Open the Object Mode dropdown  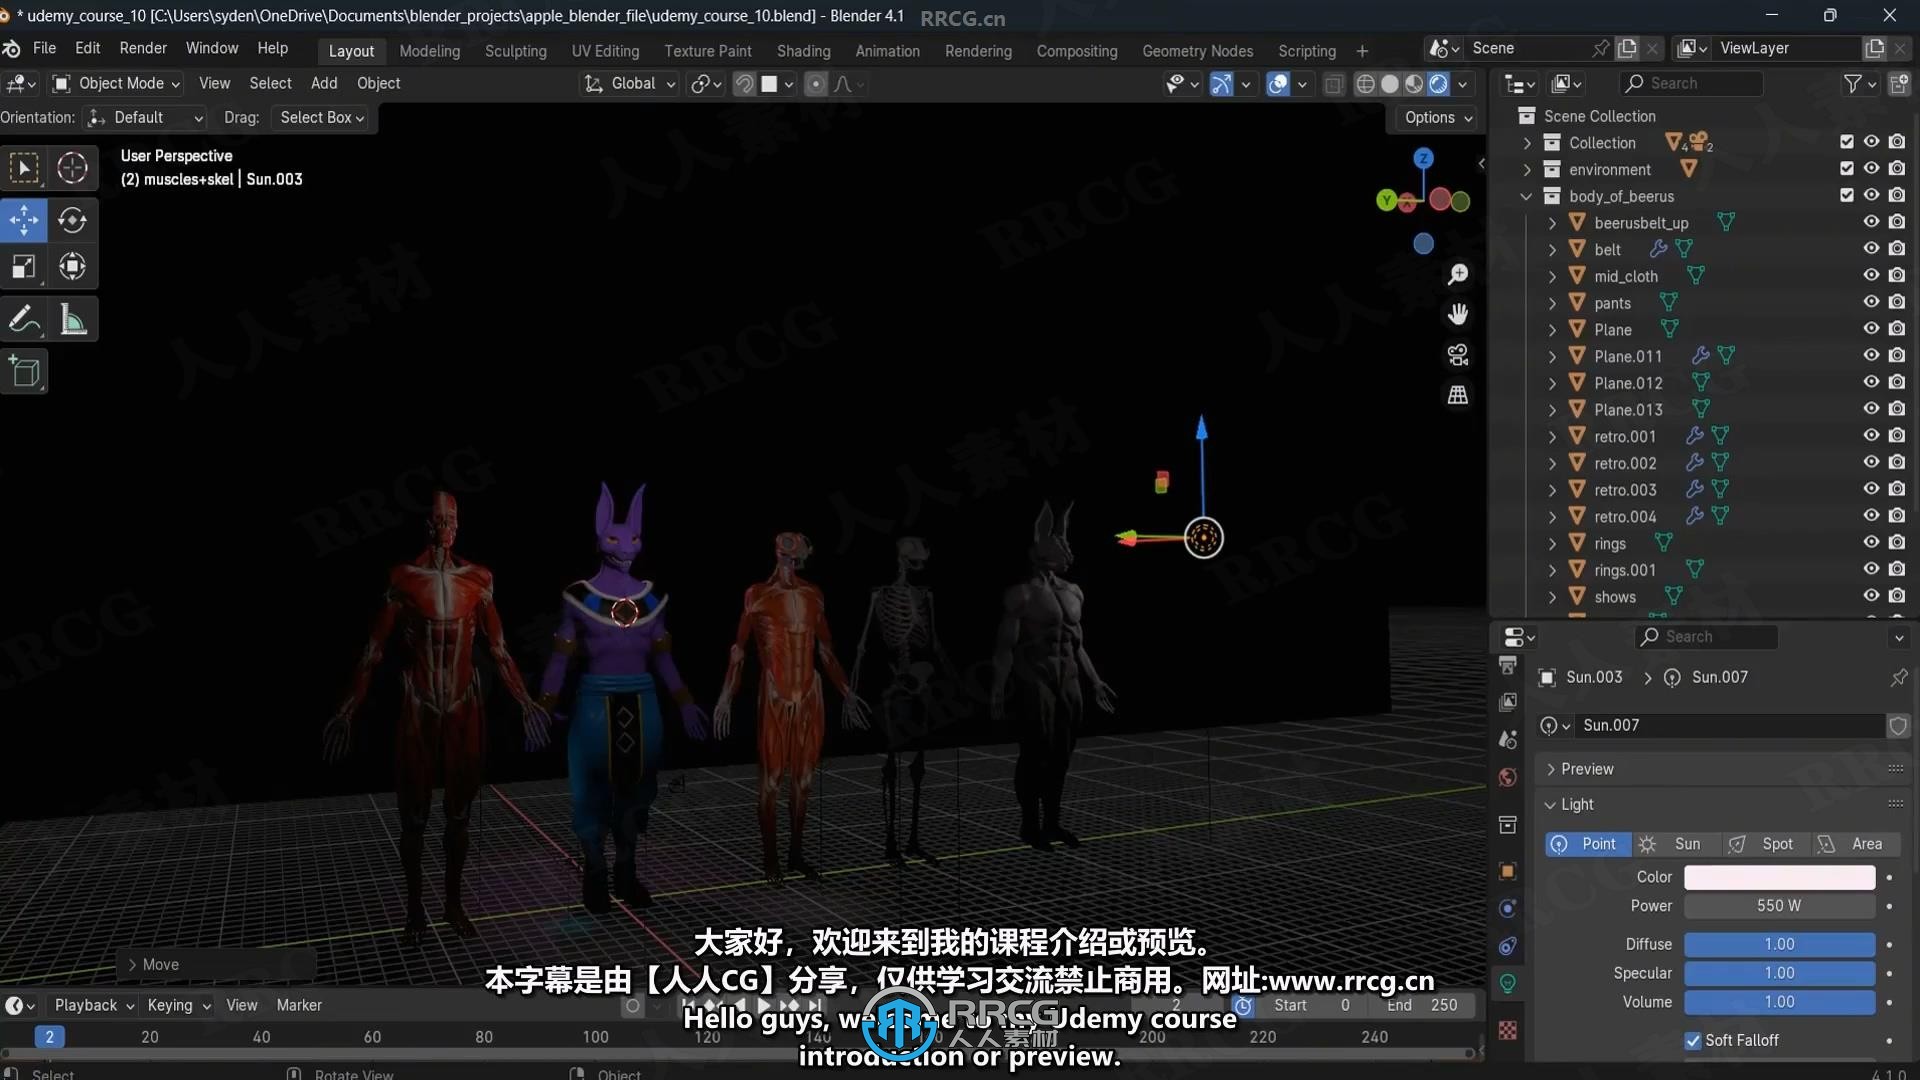click(117, 84)
